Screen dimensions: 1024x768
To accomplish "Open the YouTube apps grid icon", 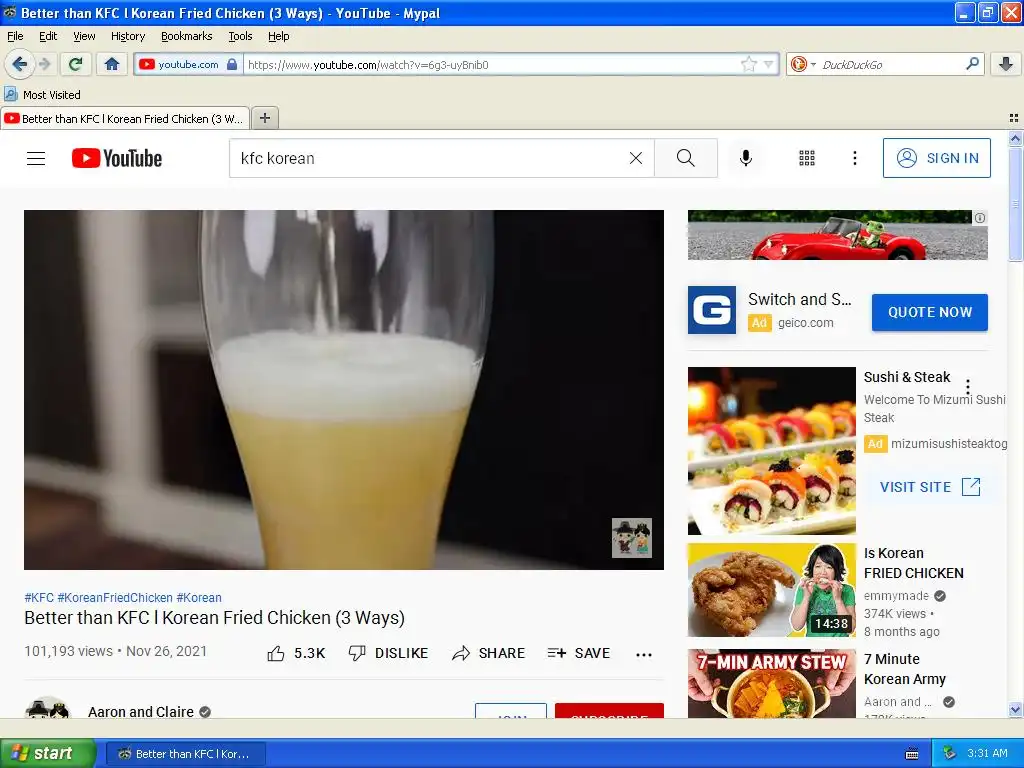I will pyautogui.click(x=807, y=158).
